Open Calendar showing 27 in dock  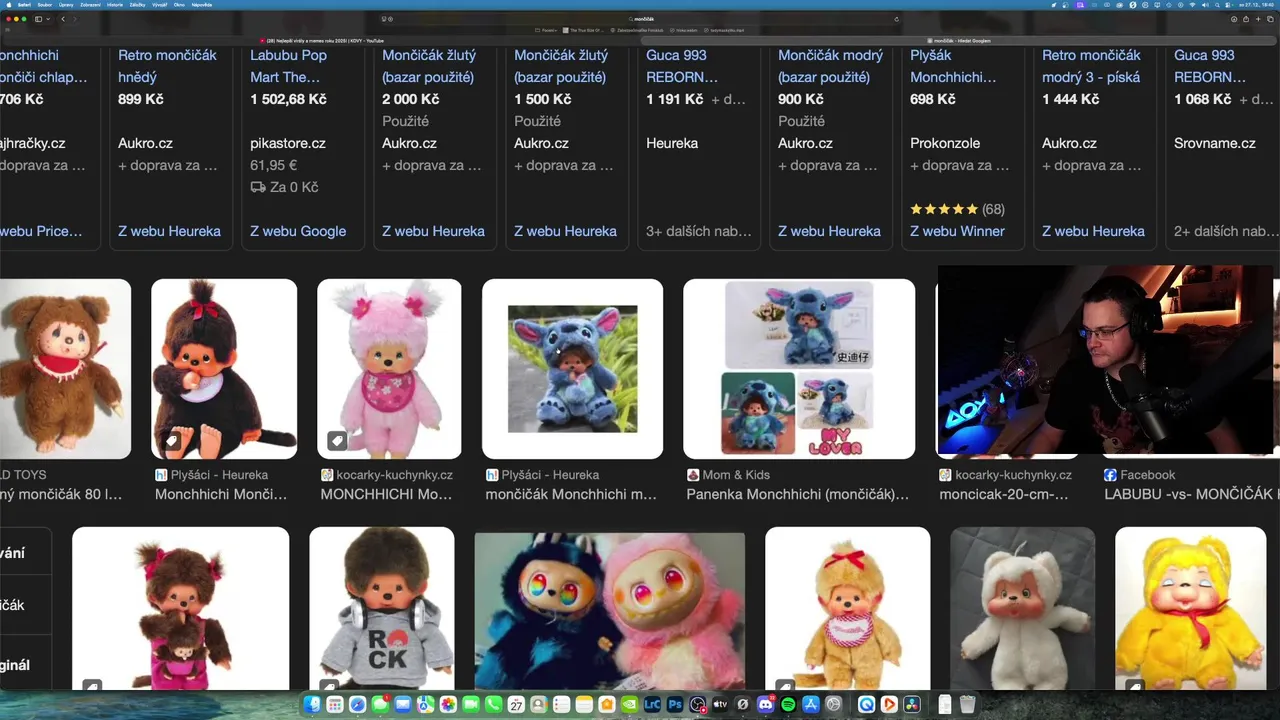point(516,705)
